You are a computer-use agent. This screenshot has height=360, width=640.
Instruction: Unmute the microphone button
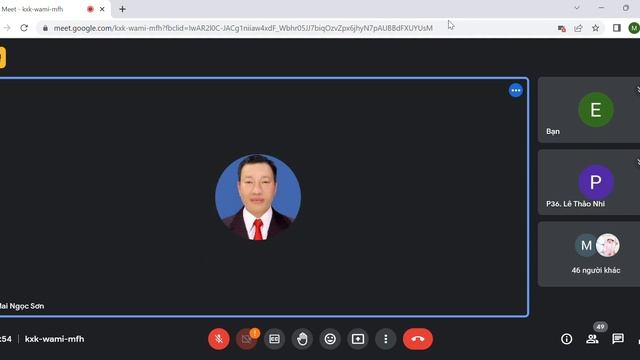pyautogui.click(x=219, y=339)
